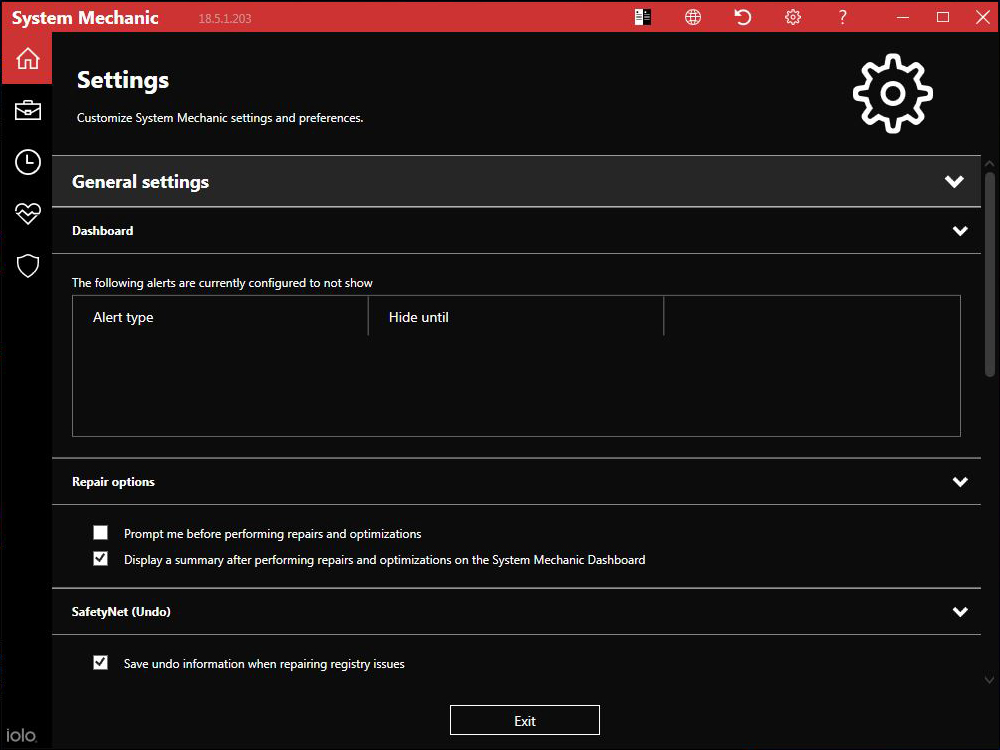Click the small gear icon in title bar
Image resolution: width=1000 pixels, height=750 pixels.
pos(793,17)
